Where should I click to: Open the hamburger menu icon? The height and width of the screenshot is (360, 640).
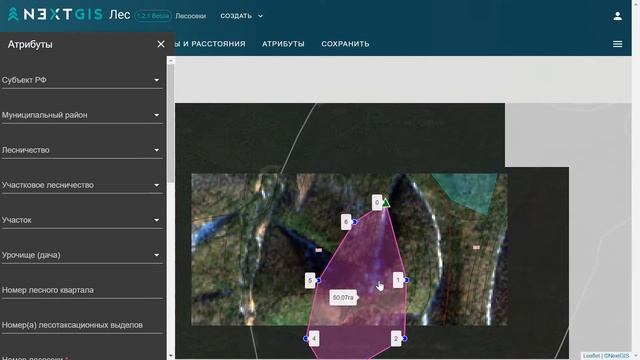(617, 44)
